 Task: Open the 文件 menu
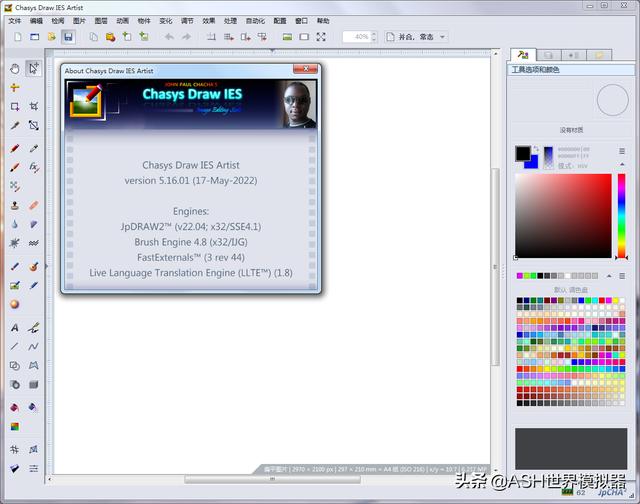pyautogui.click(x=14, y=21)
